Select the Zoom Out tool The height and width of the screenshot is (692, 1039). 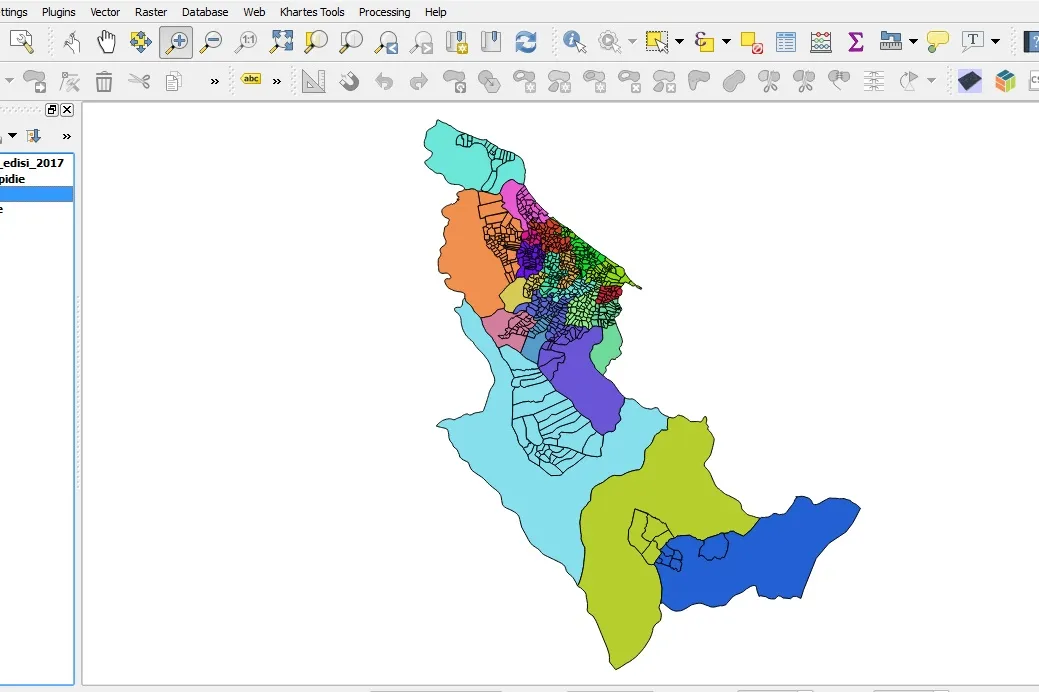pyautogui.click(x=211, y=42)
